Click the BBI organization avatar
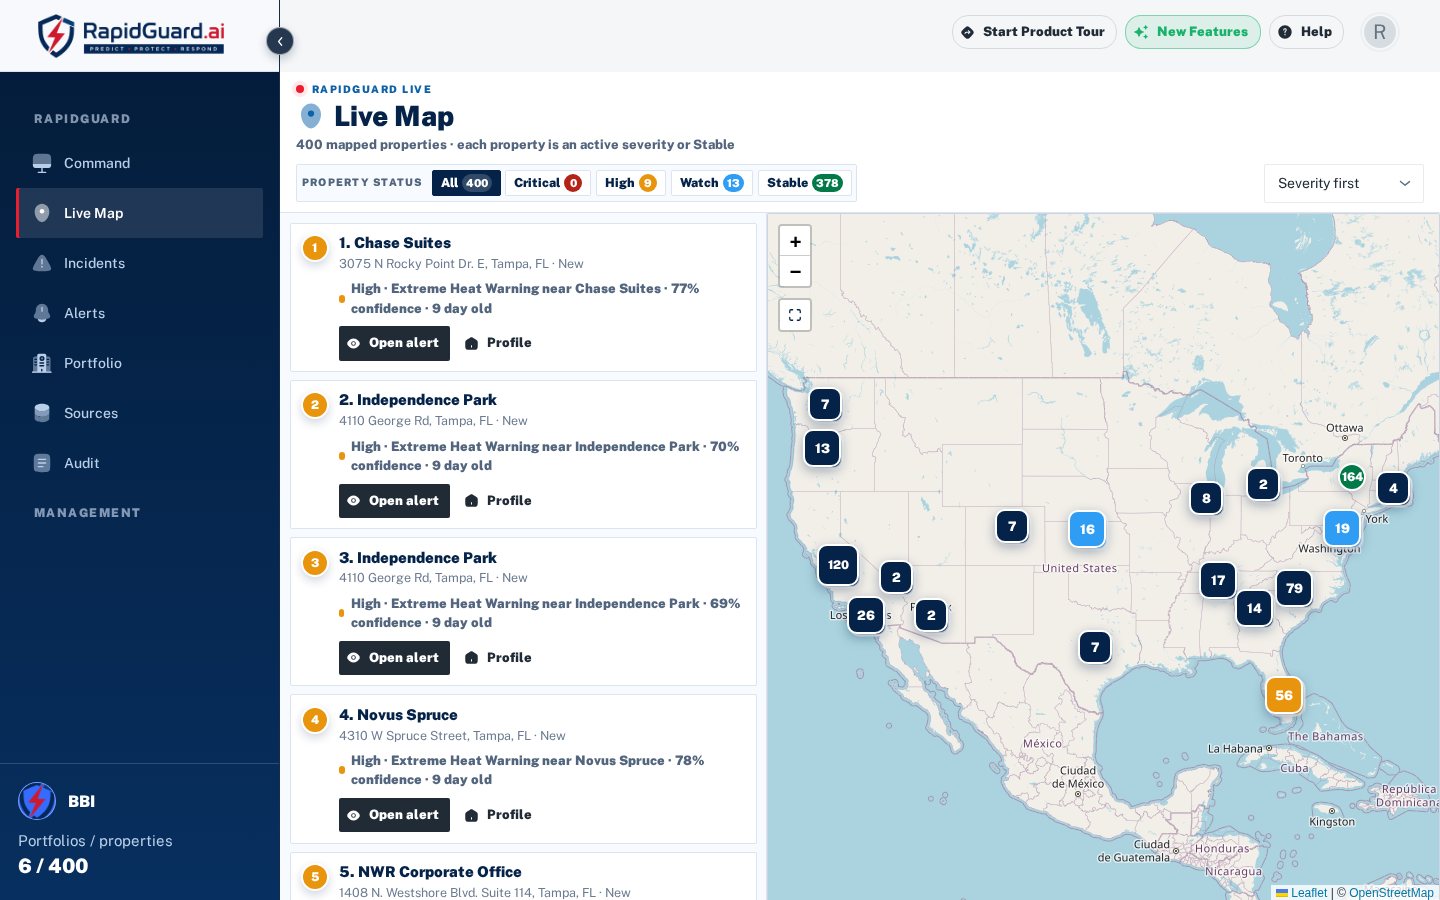Viewport: 1440px width, 900px height. pos(37,801)
